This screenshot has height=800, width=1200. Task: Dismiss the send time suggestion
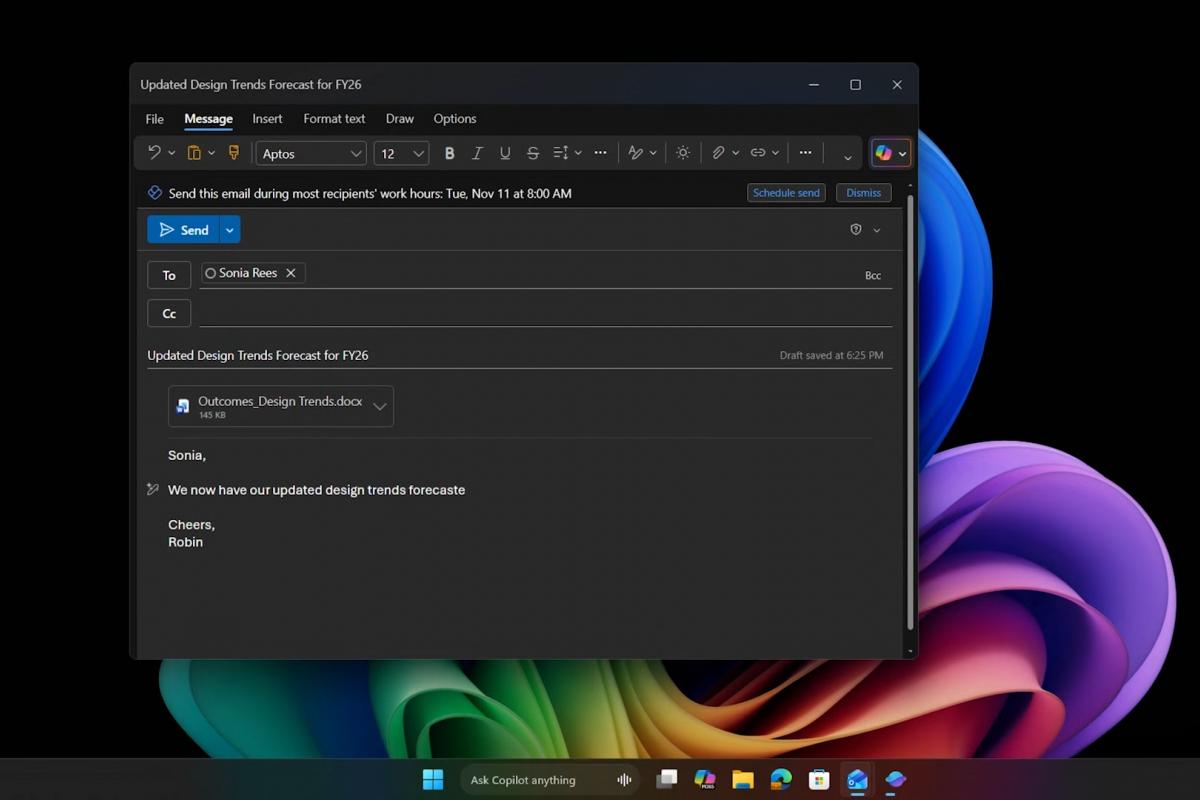point(863,192)
